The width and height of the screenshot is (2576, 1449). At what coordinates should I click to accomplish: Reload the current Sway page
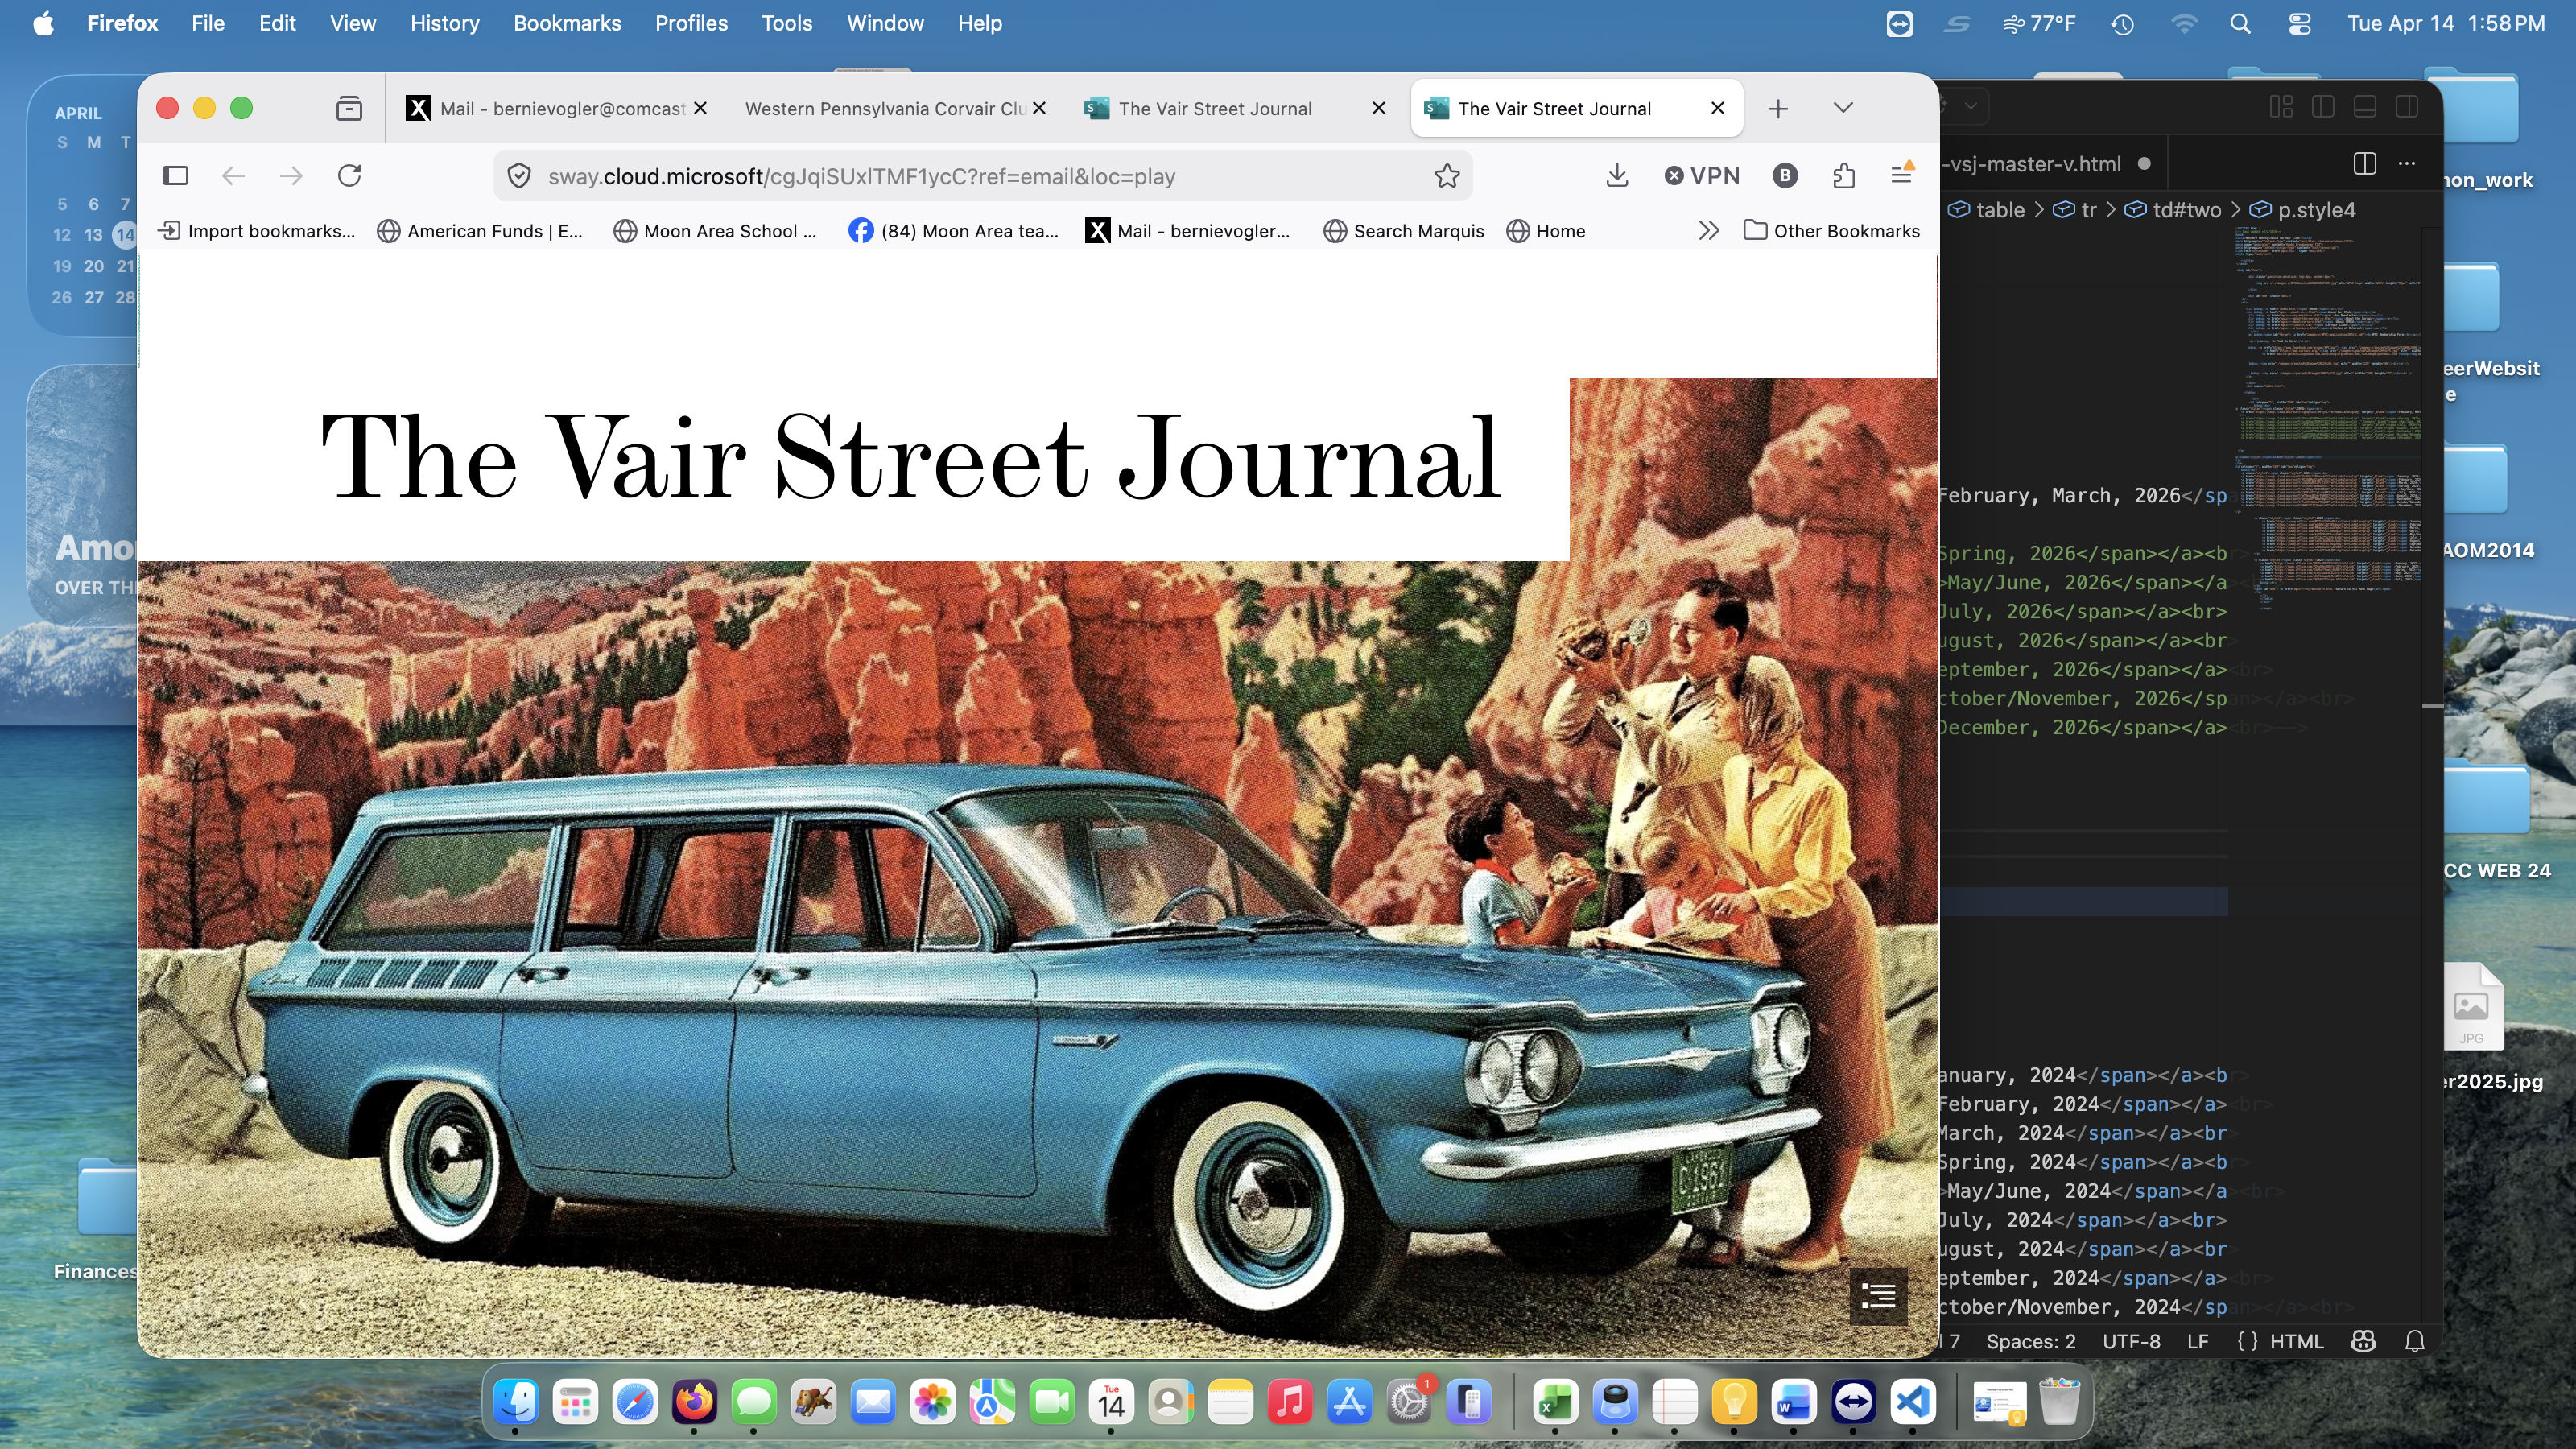click(349, 176)
